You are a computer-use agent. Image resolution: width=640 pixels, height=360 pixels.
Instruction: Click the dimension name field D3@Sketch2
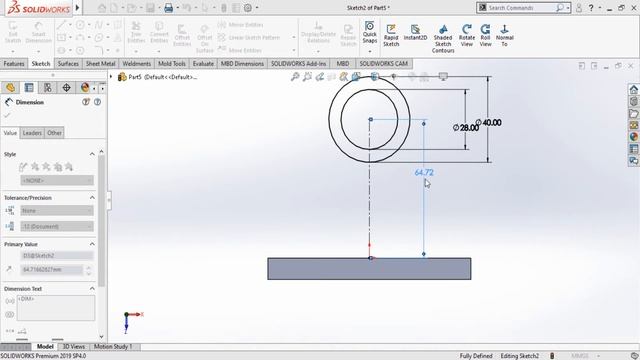pos(57,256)
